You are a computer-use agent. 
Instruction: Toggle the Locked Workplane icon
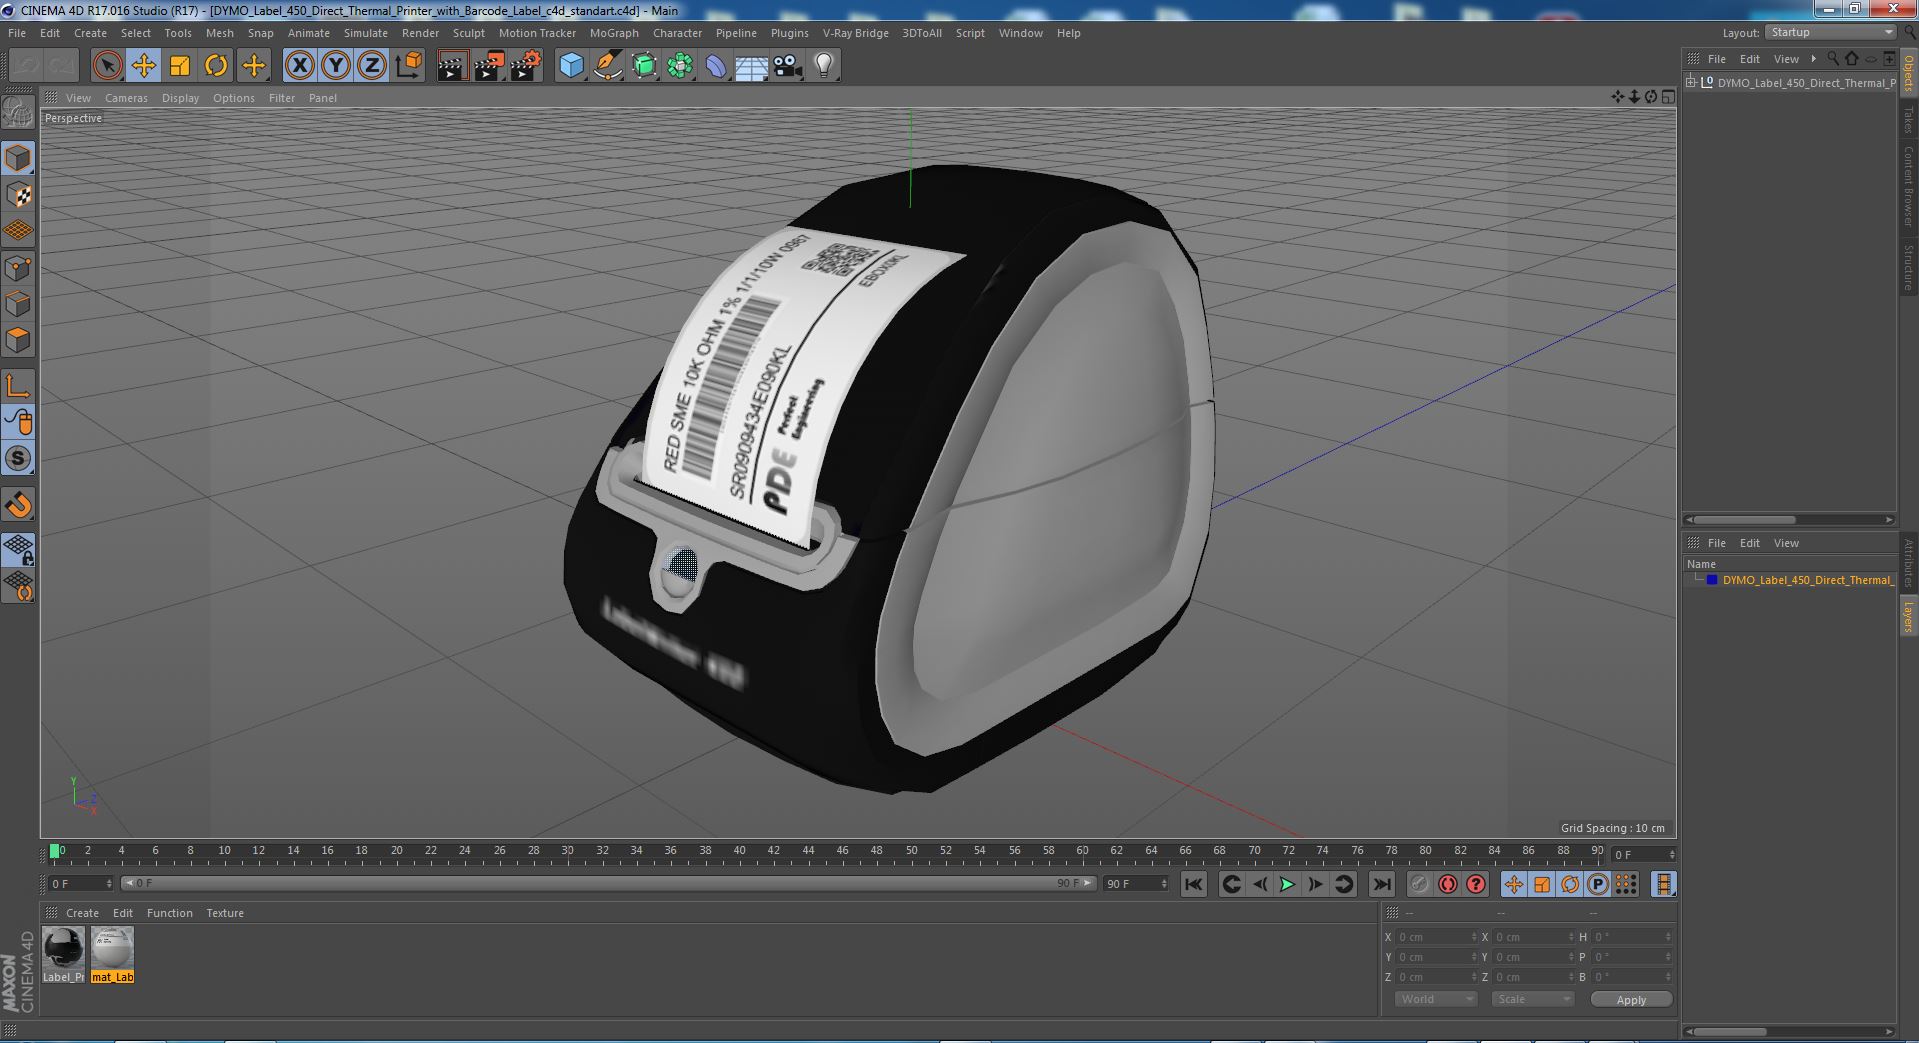pos(18,549)
